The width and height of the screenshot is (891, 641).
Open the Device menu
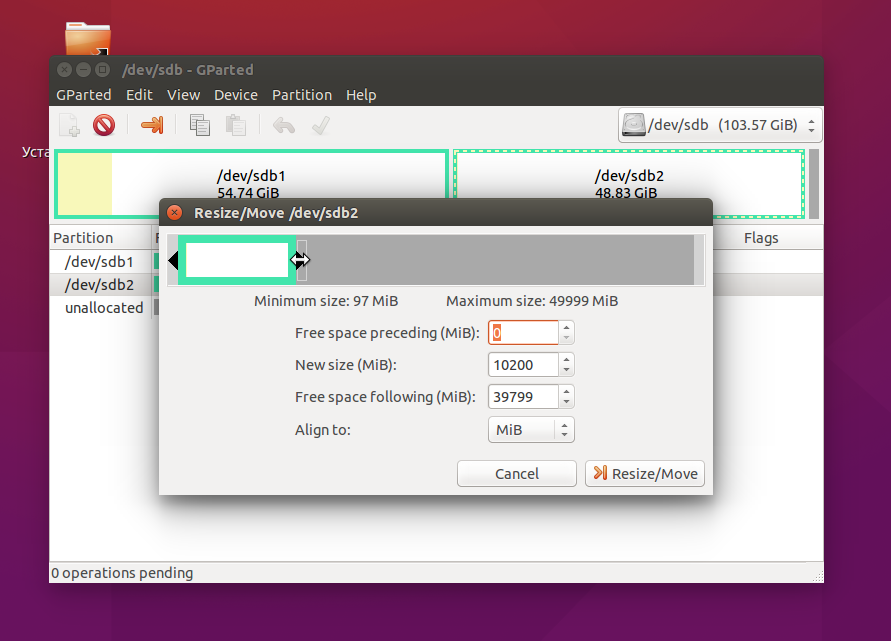(235, 95)
